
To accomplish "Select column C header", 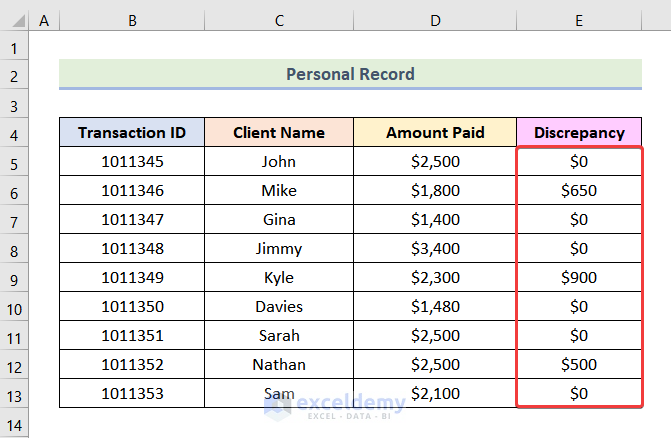I will tap(279, 20).
